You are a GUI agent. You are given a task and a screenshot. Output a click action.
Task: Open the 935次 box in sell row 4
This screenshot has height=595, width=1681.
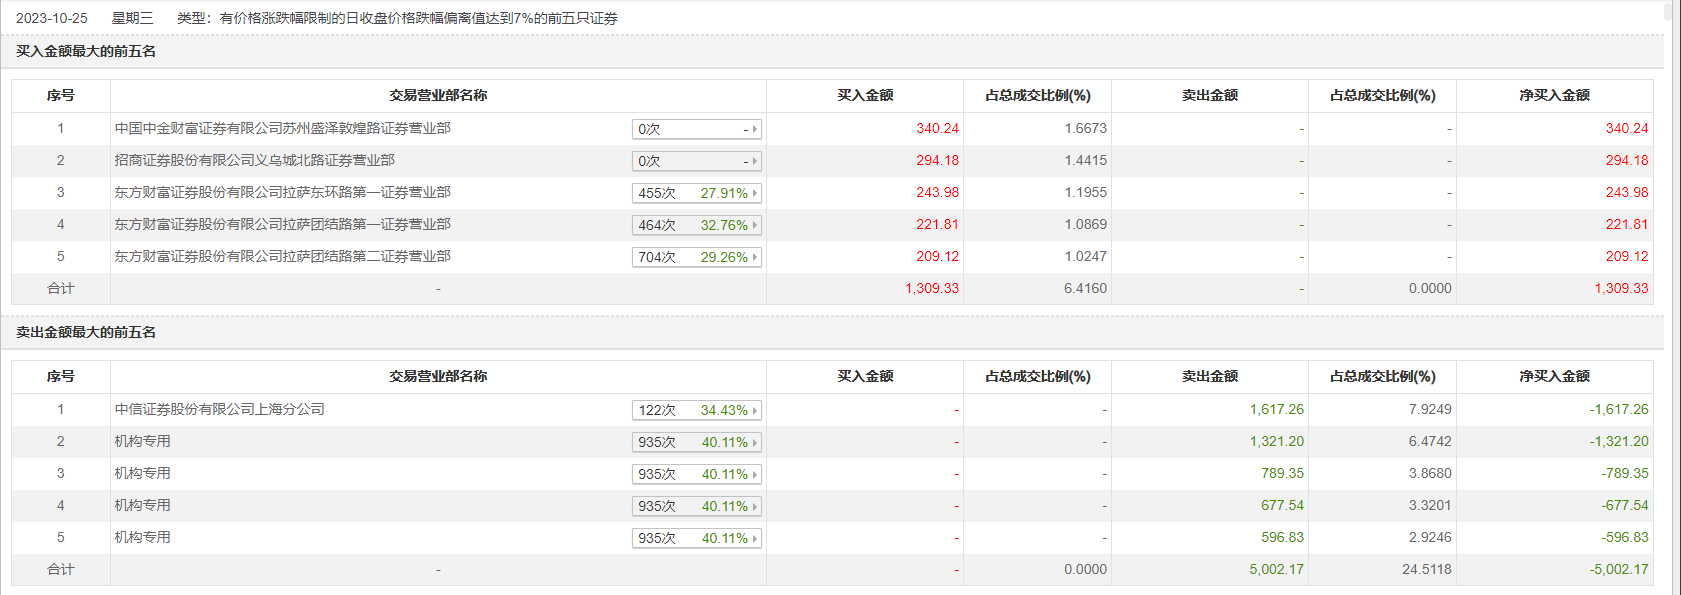point(696,506)
